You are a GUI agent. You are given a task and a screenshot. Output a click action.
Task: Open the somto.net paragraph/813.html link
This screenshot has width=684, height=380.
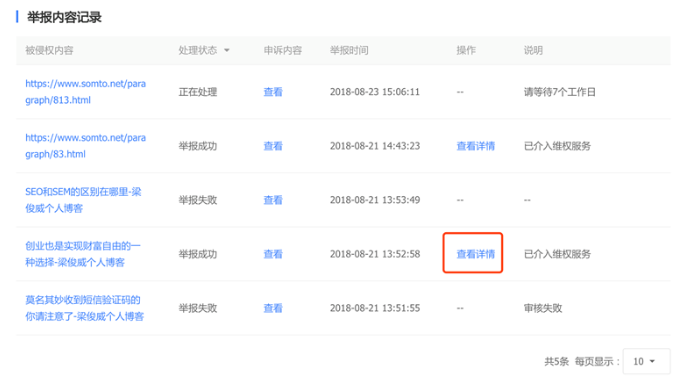pos(86,92)
